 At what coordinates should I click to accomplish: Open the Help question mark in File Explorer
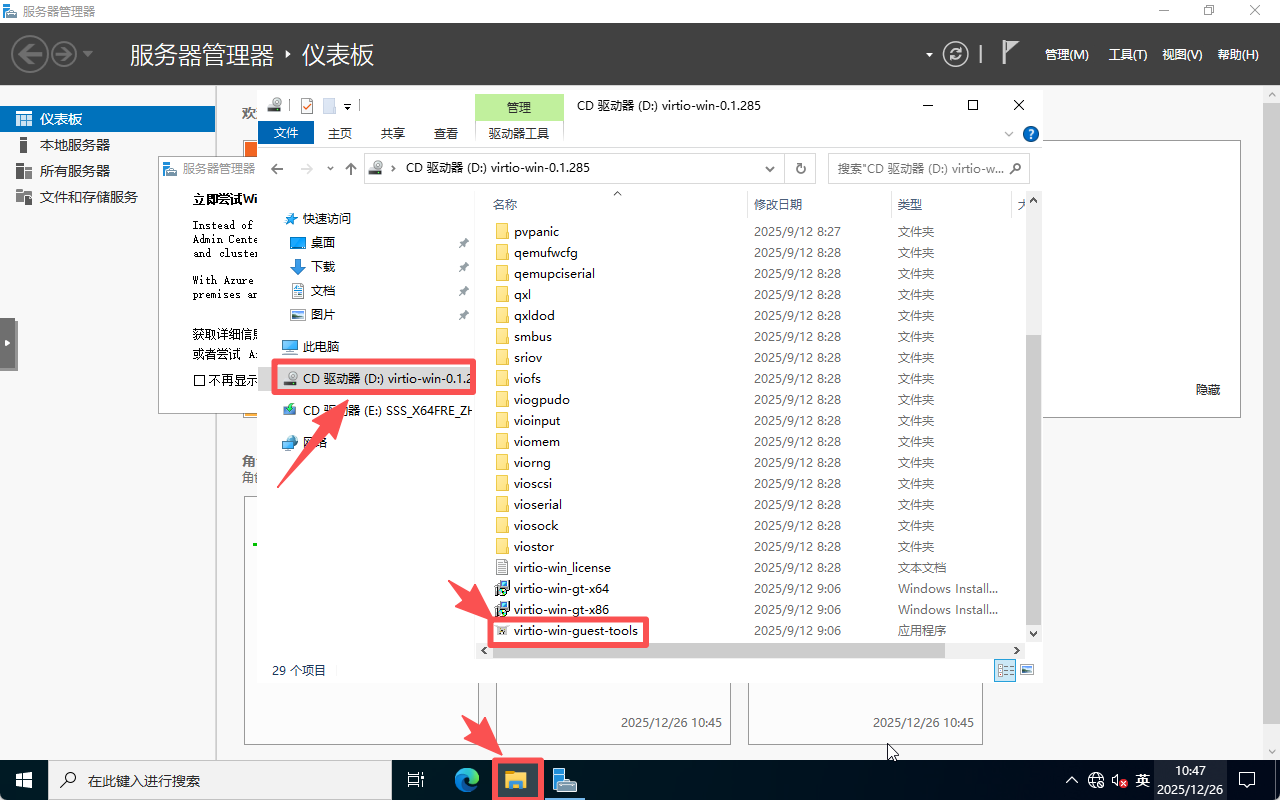point(1031,133)
